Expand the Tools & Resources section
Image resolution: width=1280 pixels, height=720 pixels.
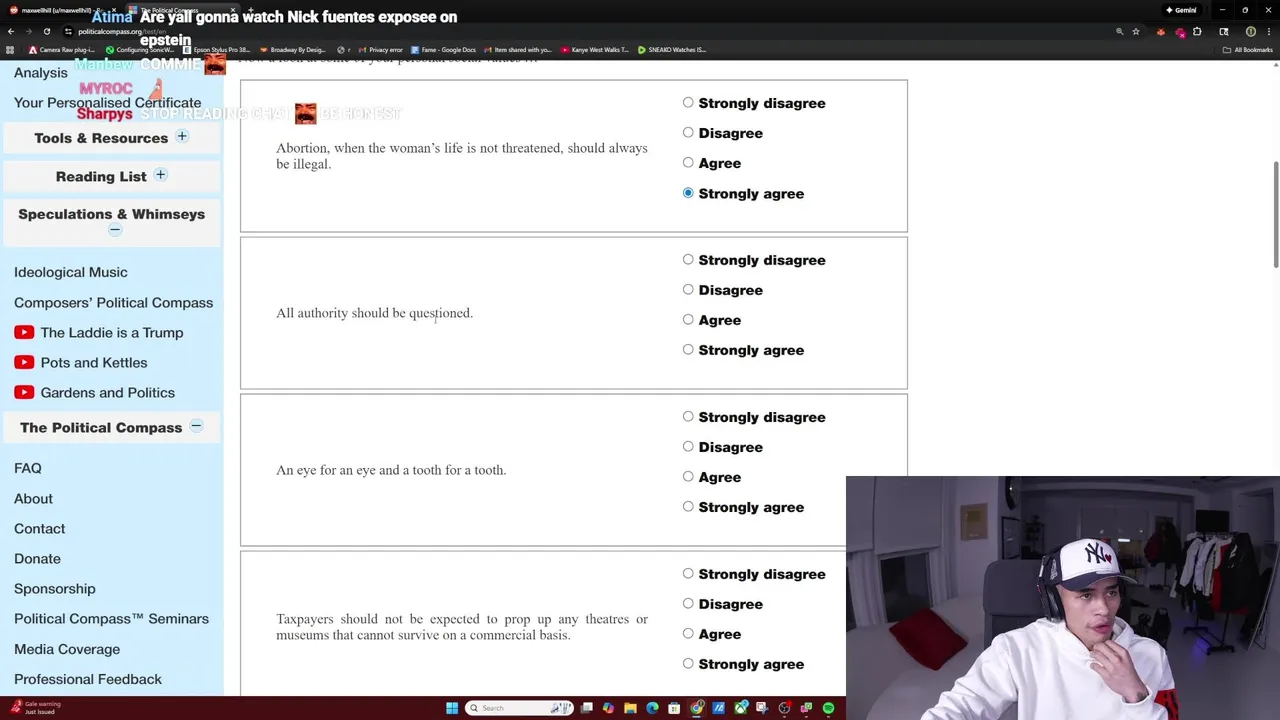click(182, 136)
